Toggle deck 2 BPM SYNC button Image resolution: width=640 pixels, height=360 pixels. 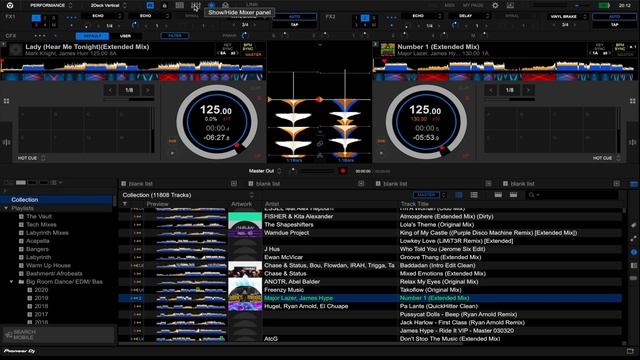620,47
